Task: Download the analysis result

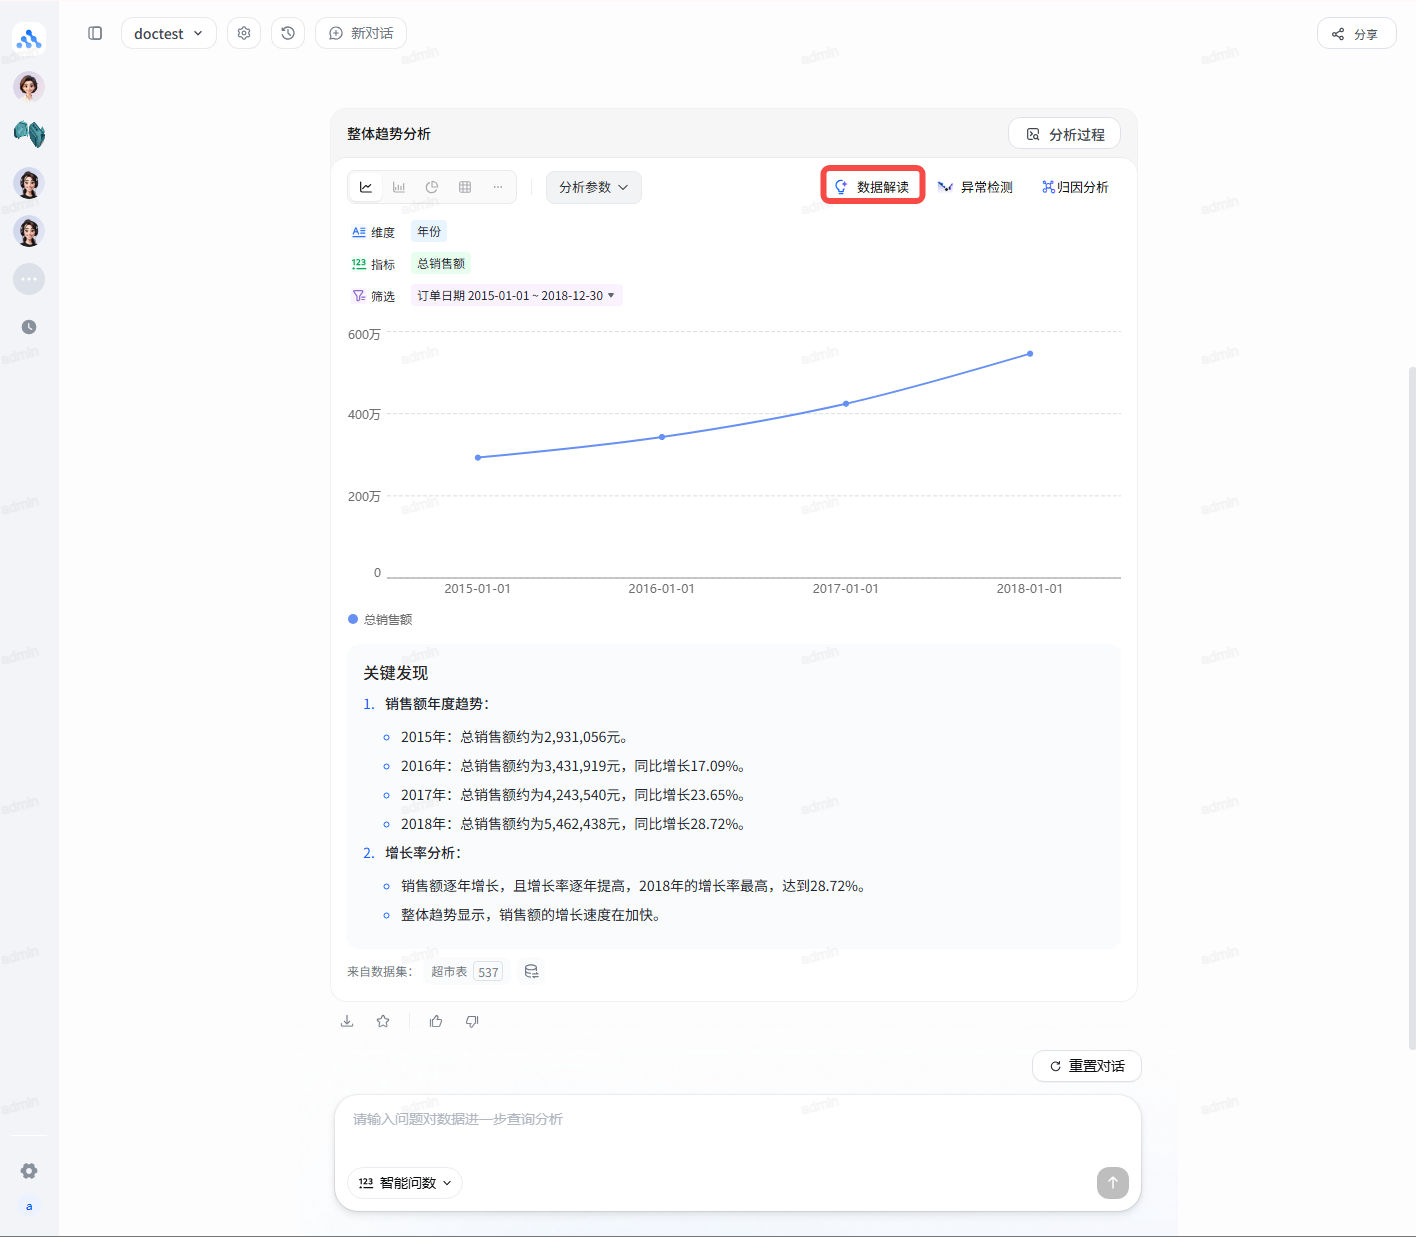Action: click(347, 1021)
